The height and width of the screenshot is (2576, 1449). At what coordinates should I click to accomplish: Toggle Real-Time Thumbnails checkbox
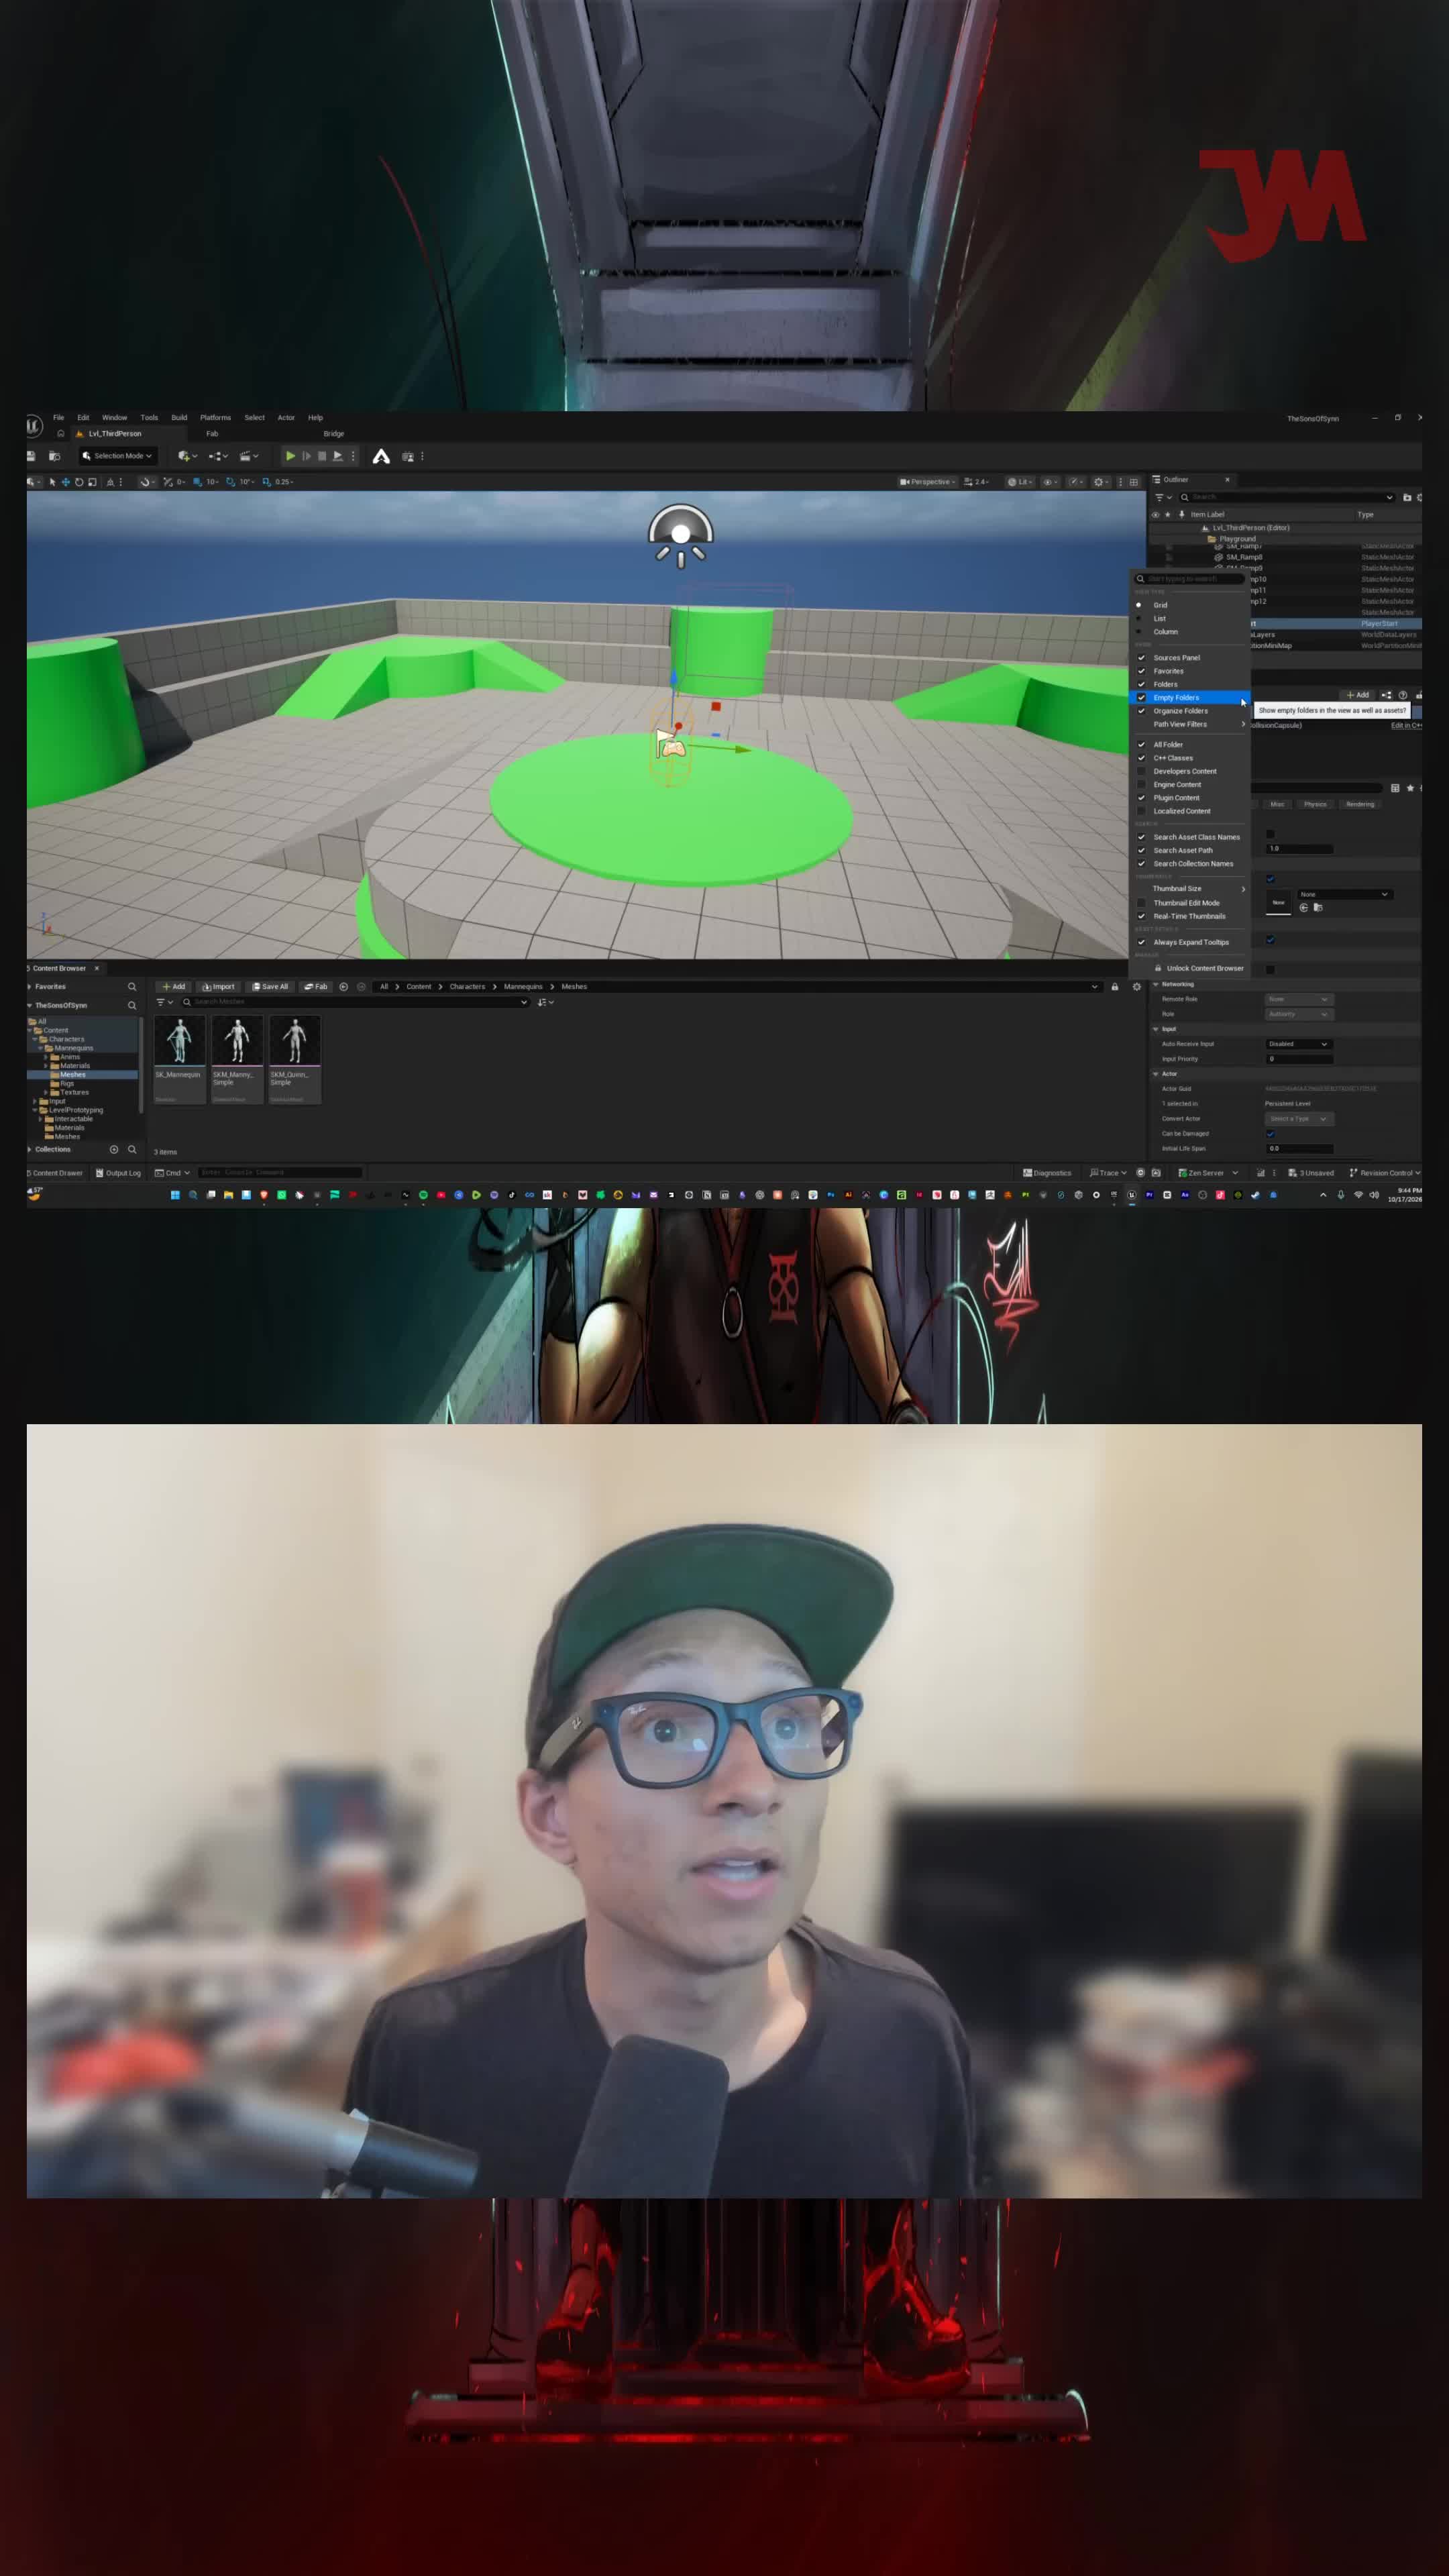[1141, 916]
